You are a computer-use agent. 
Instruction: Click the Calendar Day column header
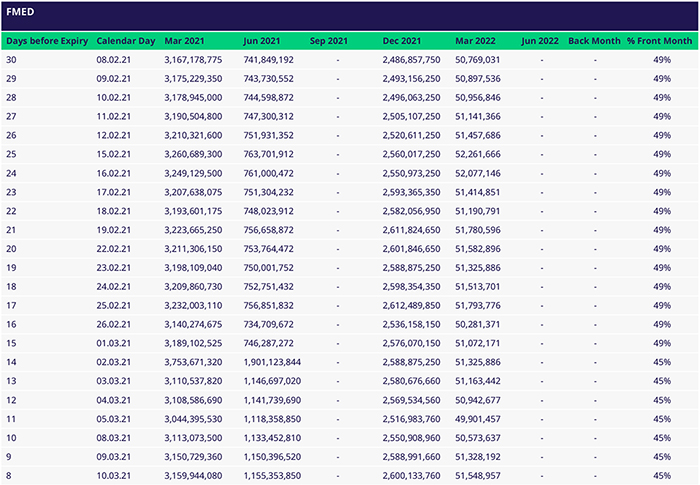click(x=126, y=41)
